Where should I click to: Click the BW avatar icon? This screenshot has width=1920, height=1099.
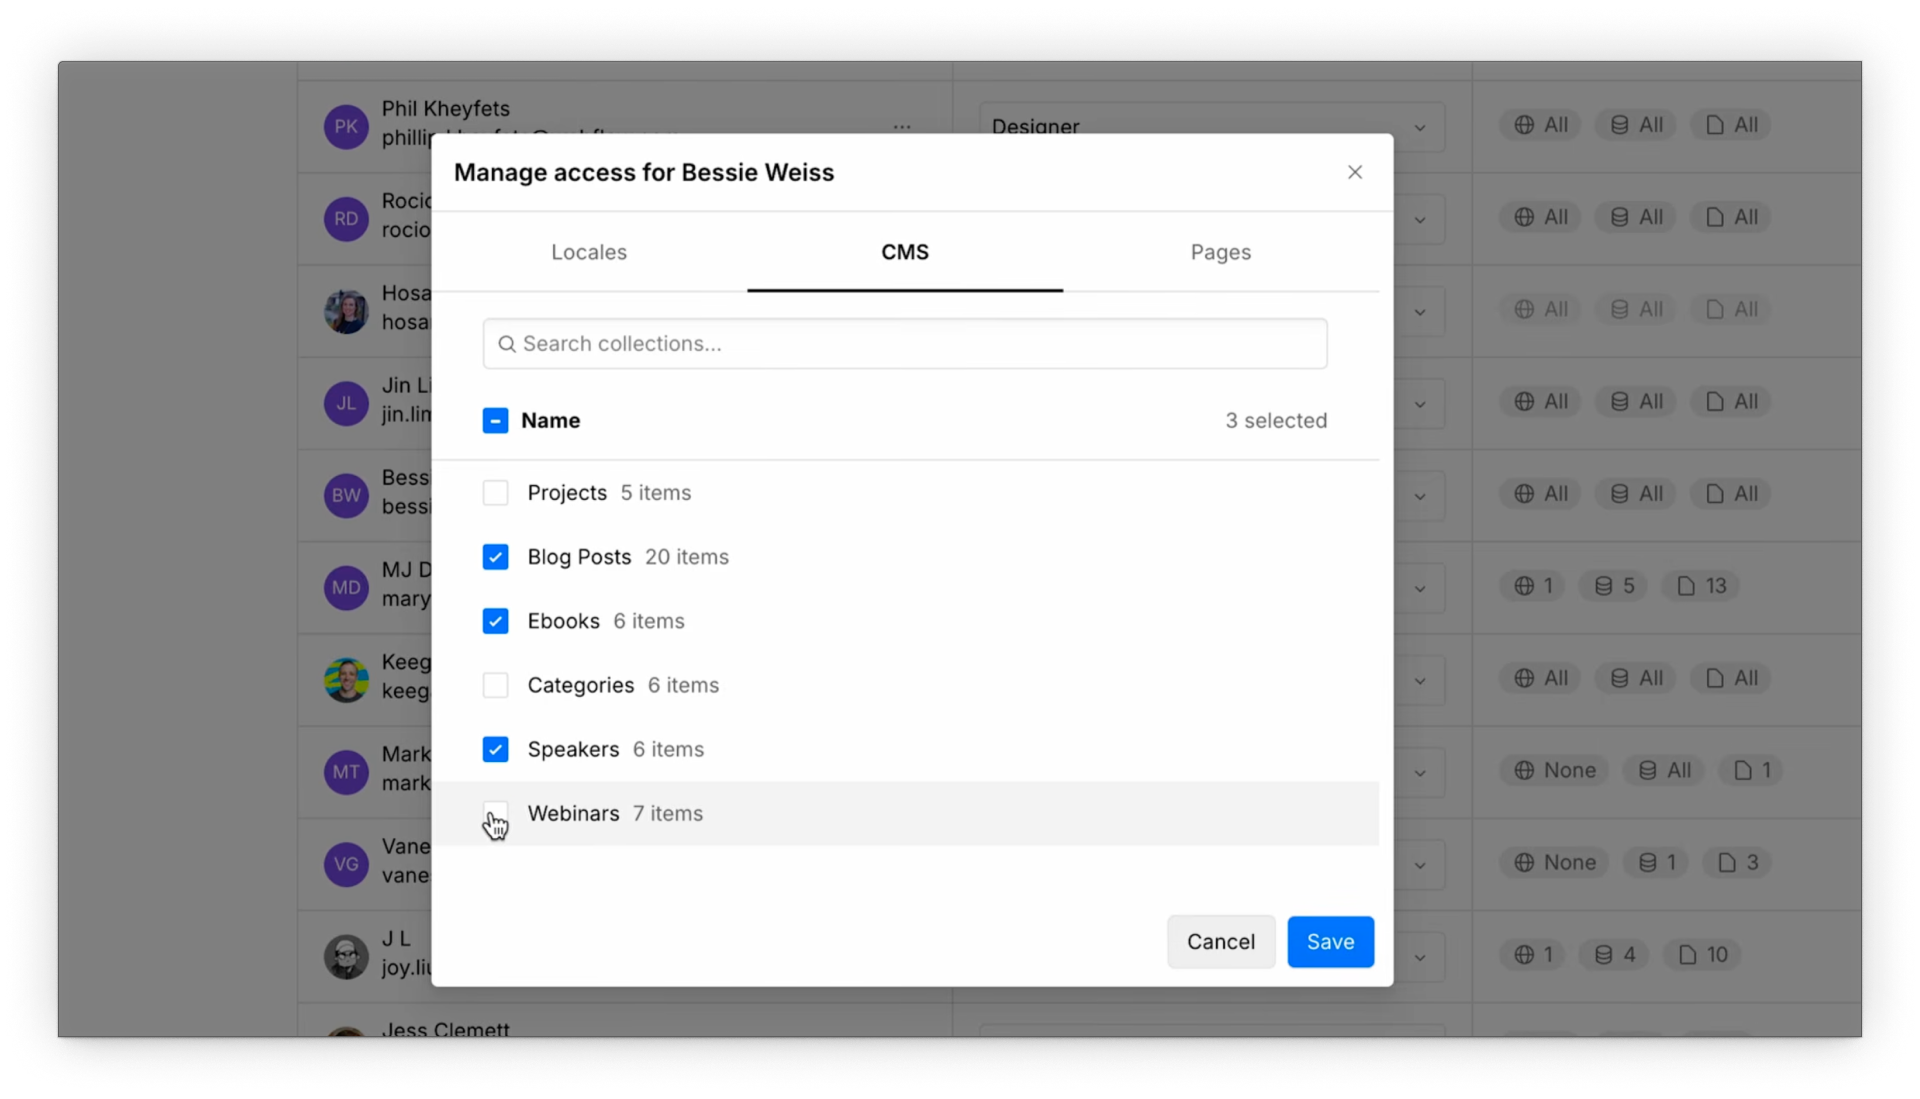click(346, 495)
